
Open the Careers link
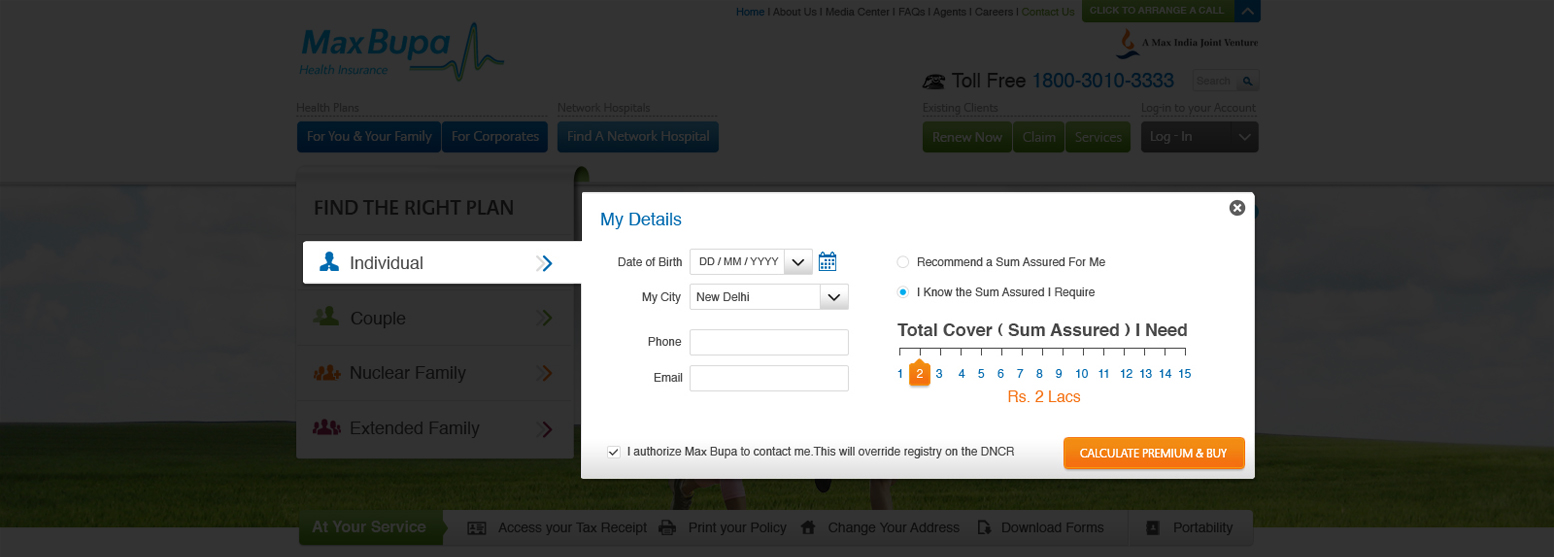[x=994, y=12]
